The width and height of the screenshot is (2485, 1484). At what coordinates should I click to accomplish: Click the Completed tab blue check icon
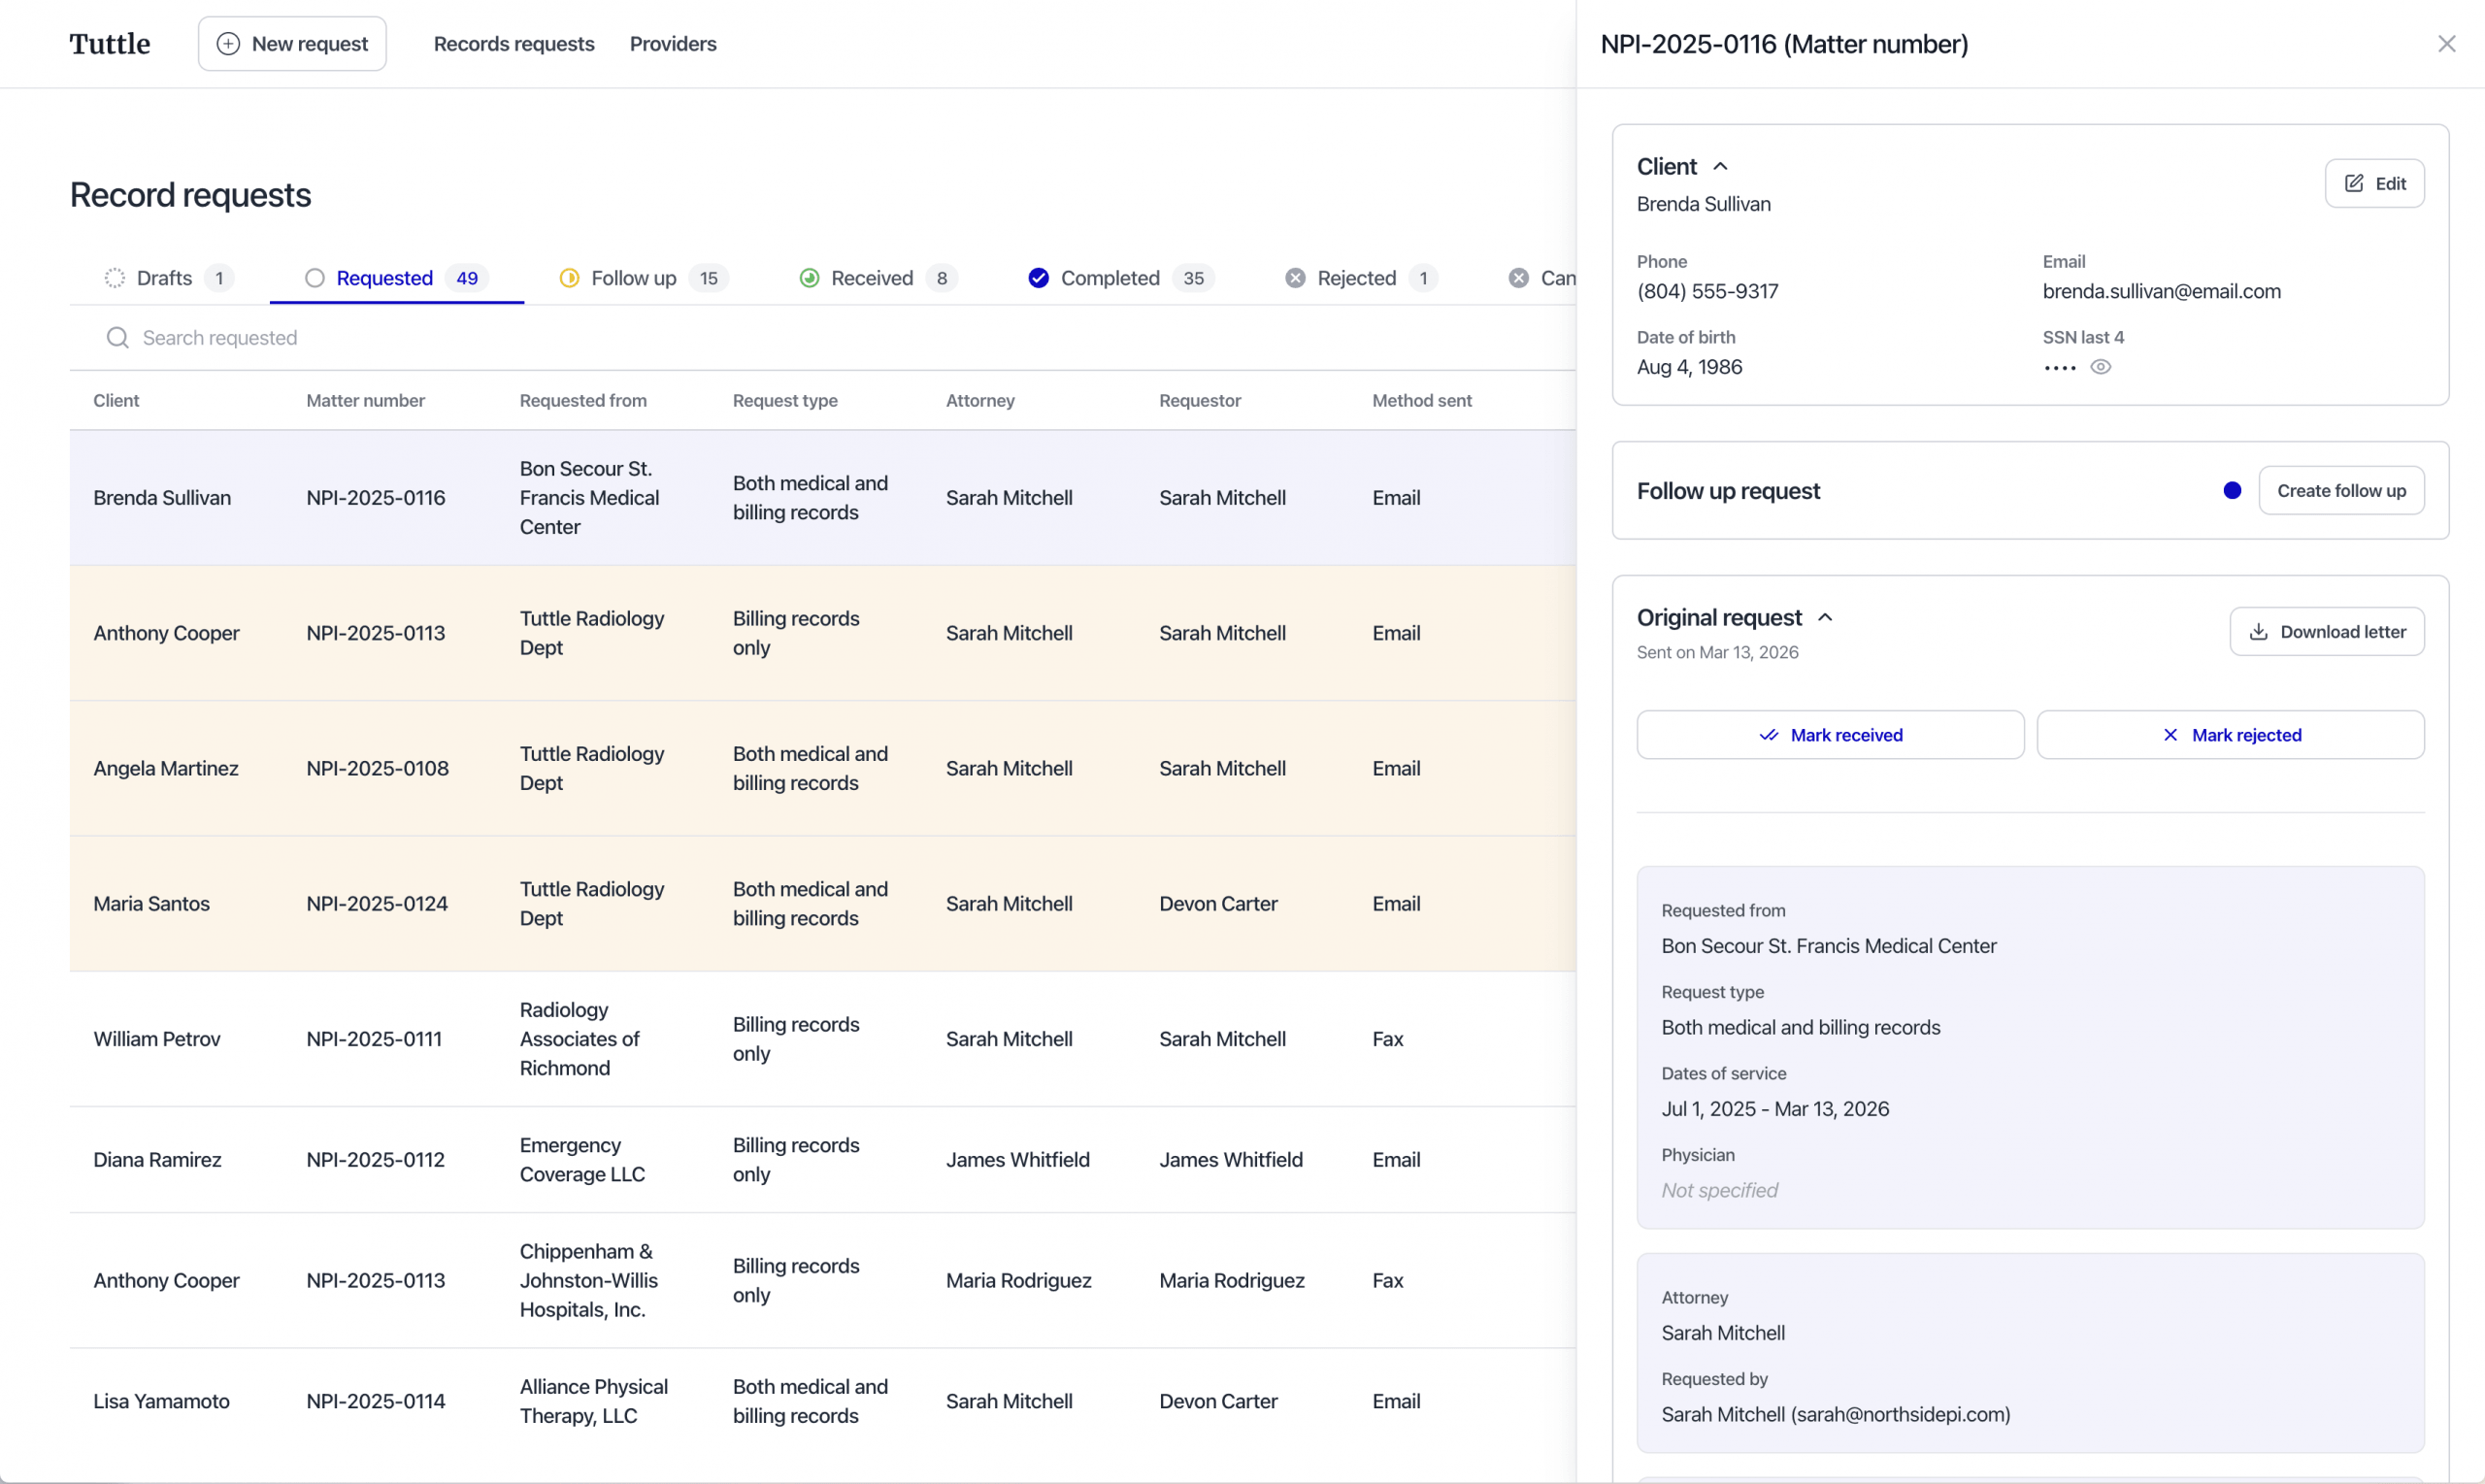tap(1038, 278)
